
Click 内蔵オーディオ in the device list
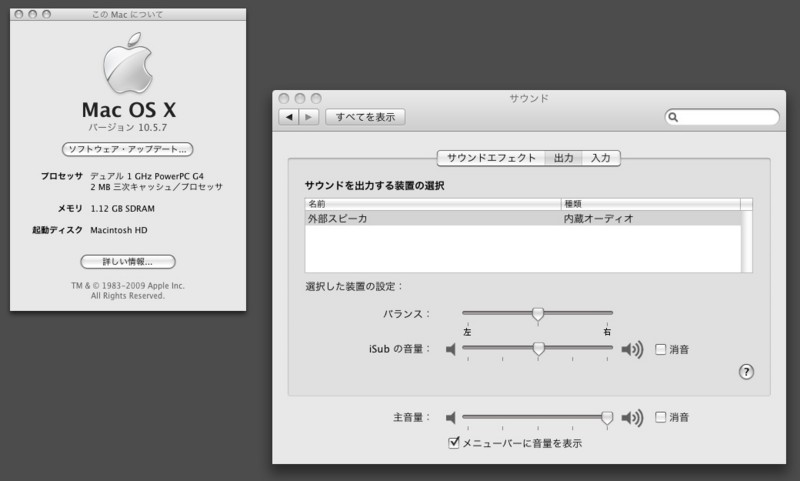[598, 218]
